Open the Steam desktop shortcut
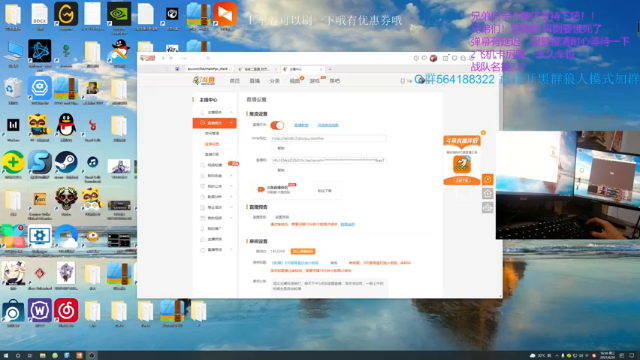Screen dimensions: 640x360 point(66,162)
